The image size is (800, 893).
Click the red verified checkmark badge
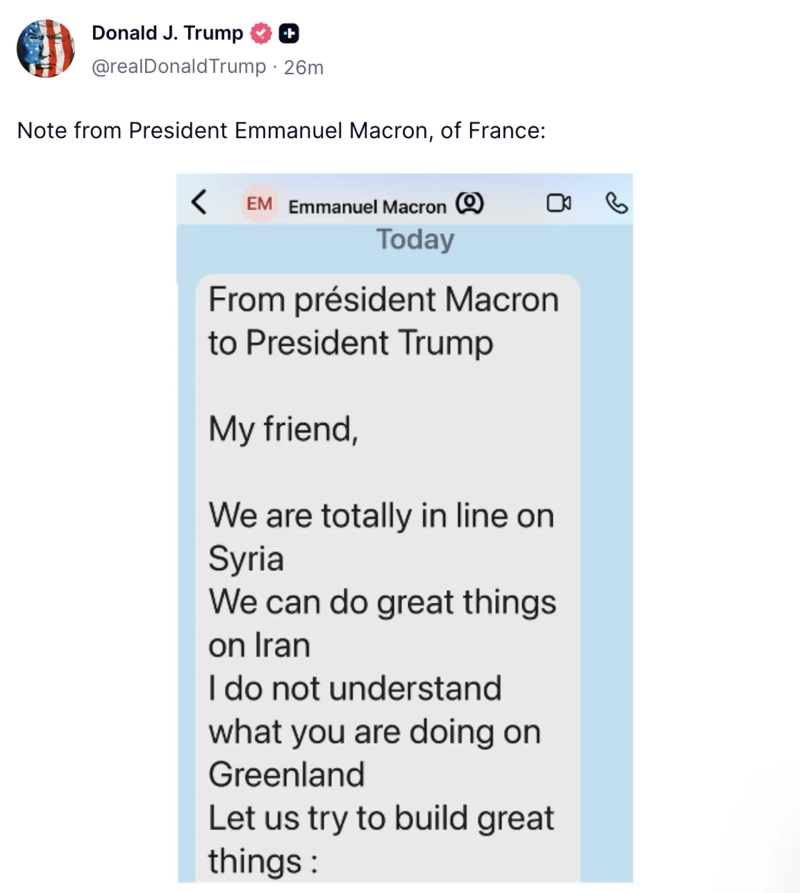[261, 34]
